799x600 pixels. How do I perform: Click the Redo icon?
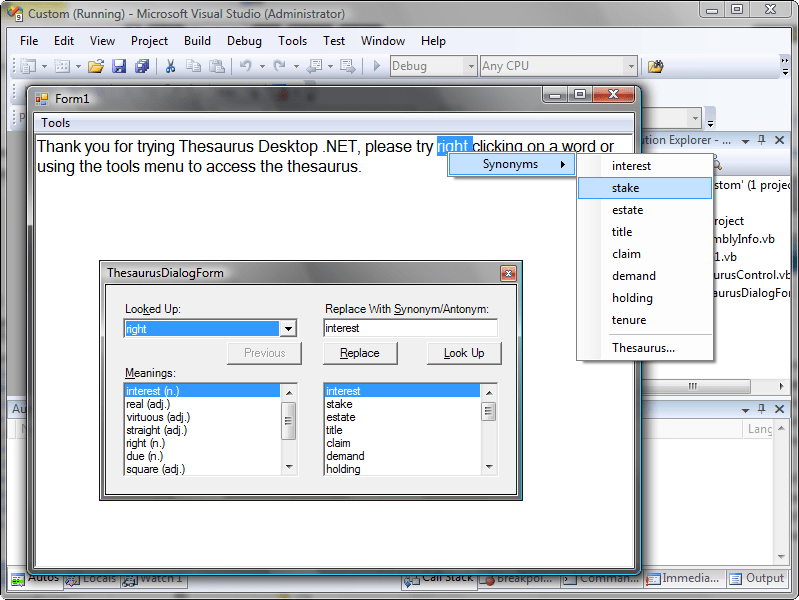point(279,66)
